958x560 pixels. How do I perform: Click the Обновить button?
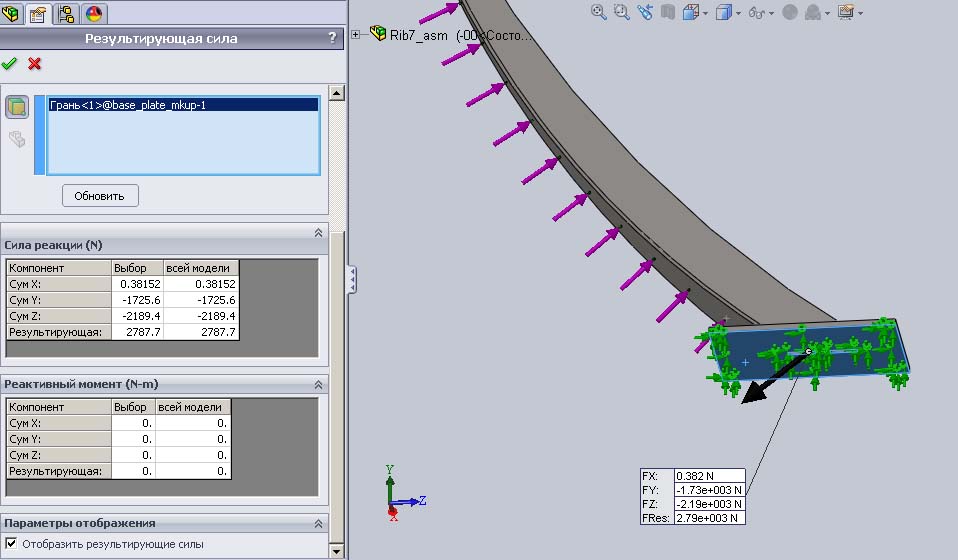pyautogui.click(x=100, y=196)
